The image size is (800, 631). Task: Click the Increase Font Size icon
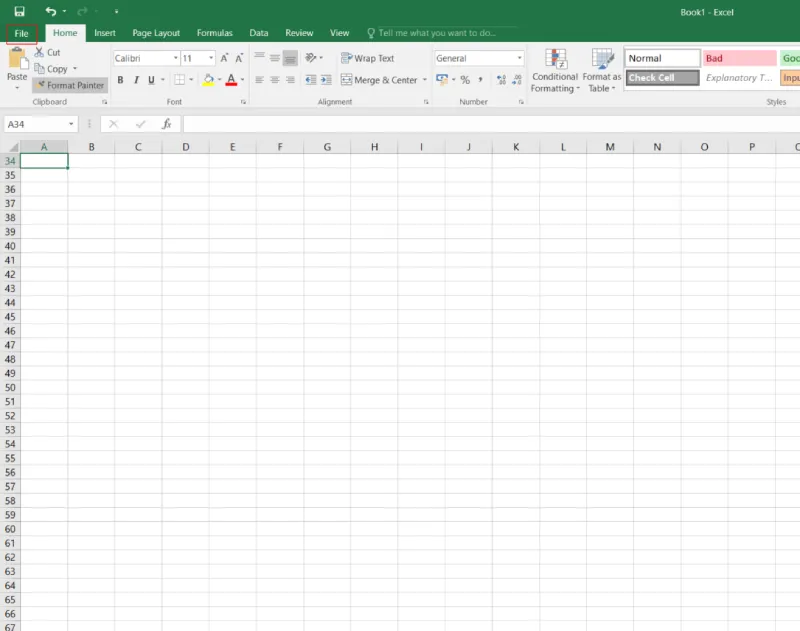(224, 58)
